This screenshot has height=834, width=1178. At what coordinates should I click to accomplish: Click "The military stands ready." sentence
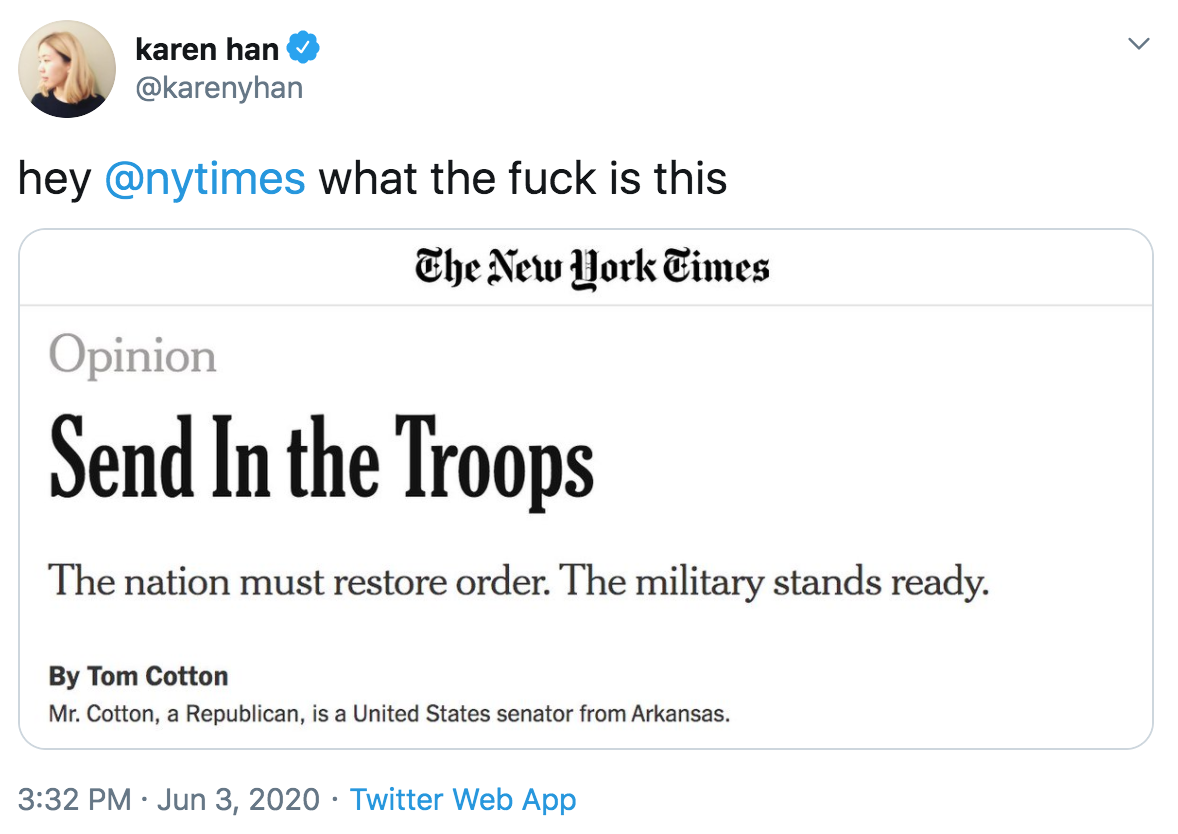775,580
